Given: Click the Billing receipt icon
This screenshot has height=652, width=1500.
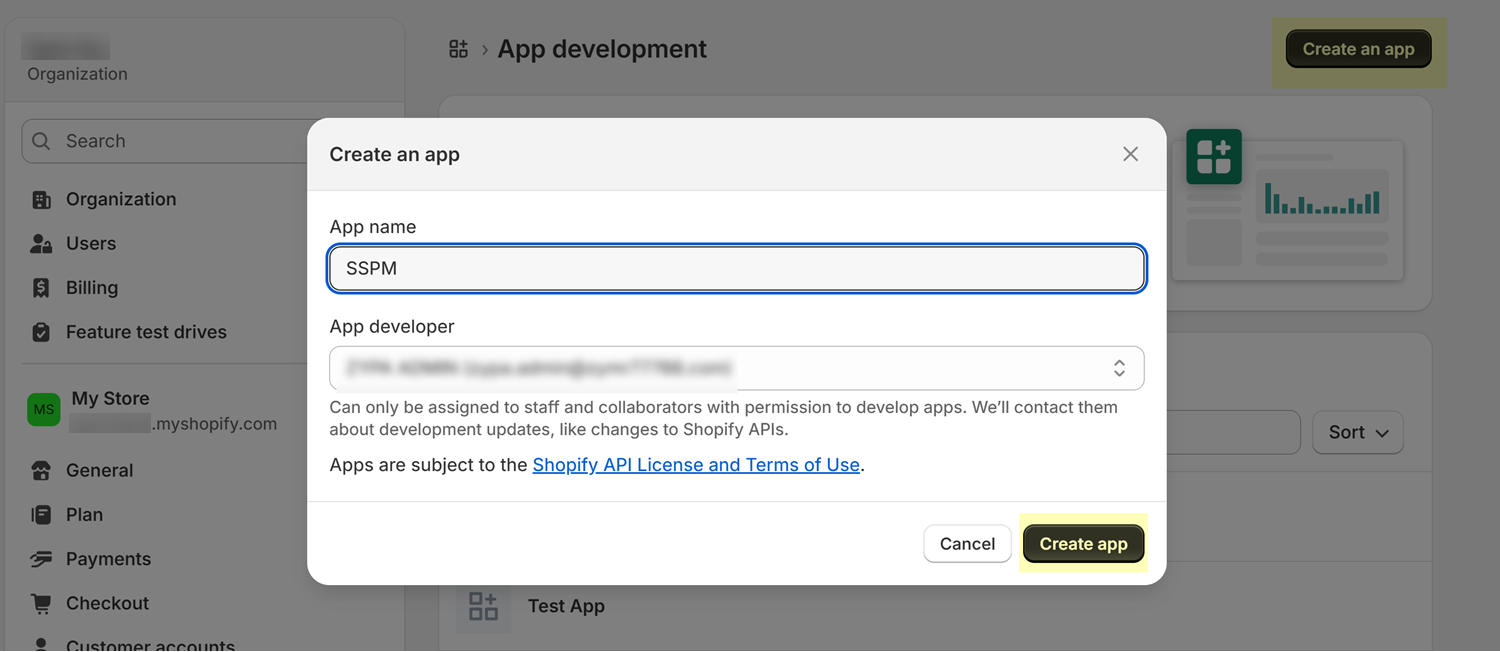Looking at the screenshot, I should [41, 288].
